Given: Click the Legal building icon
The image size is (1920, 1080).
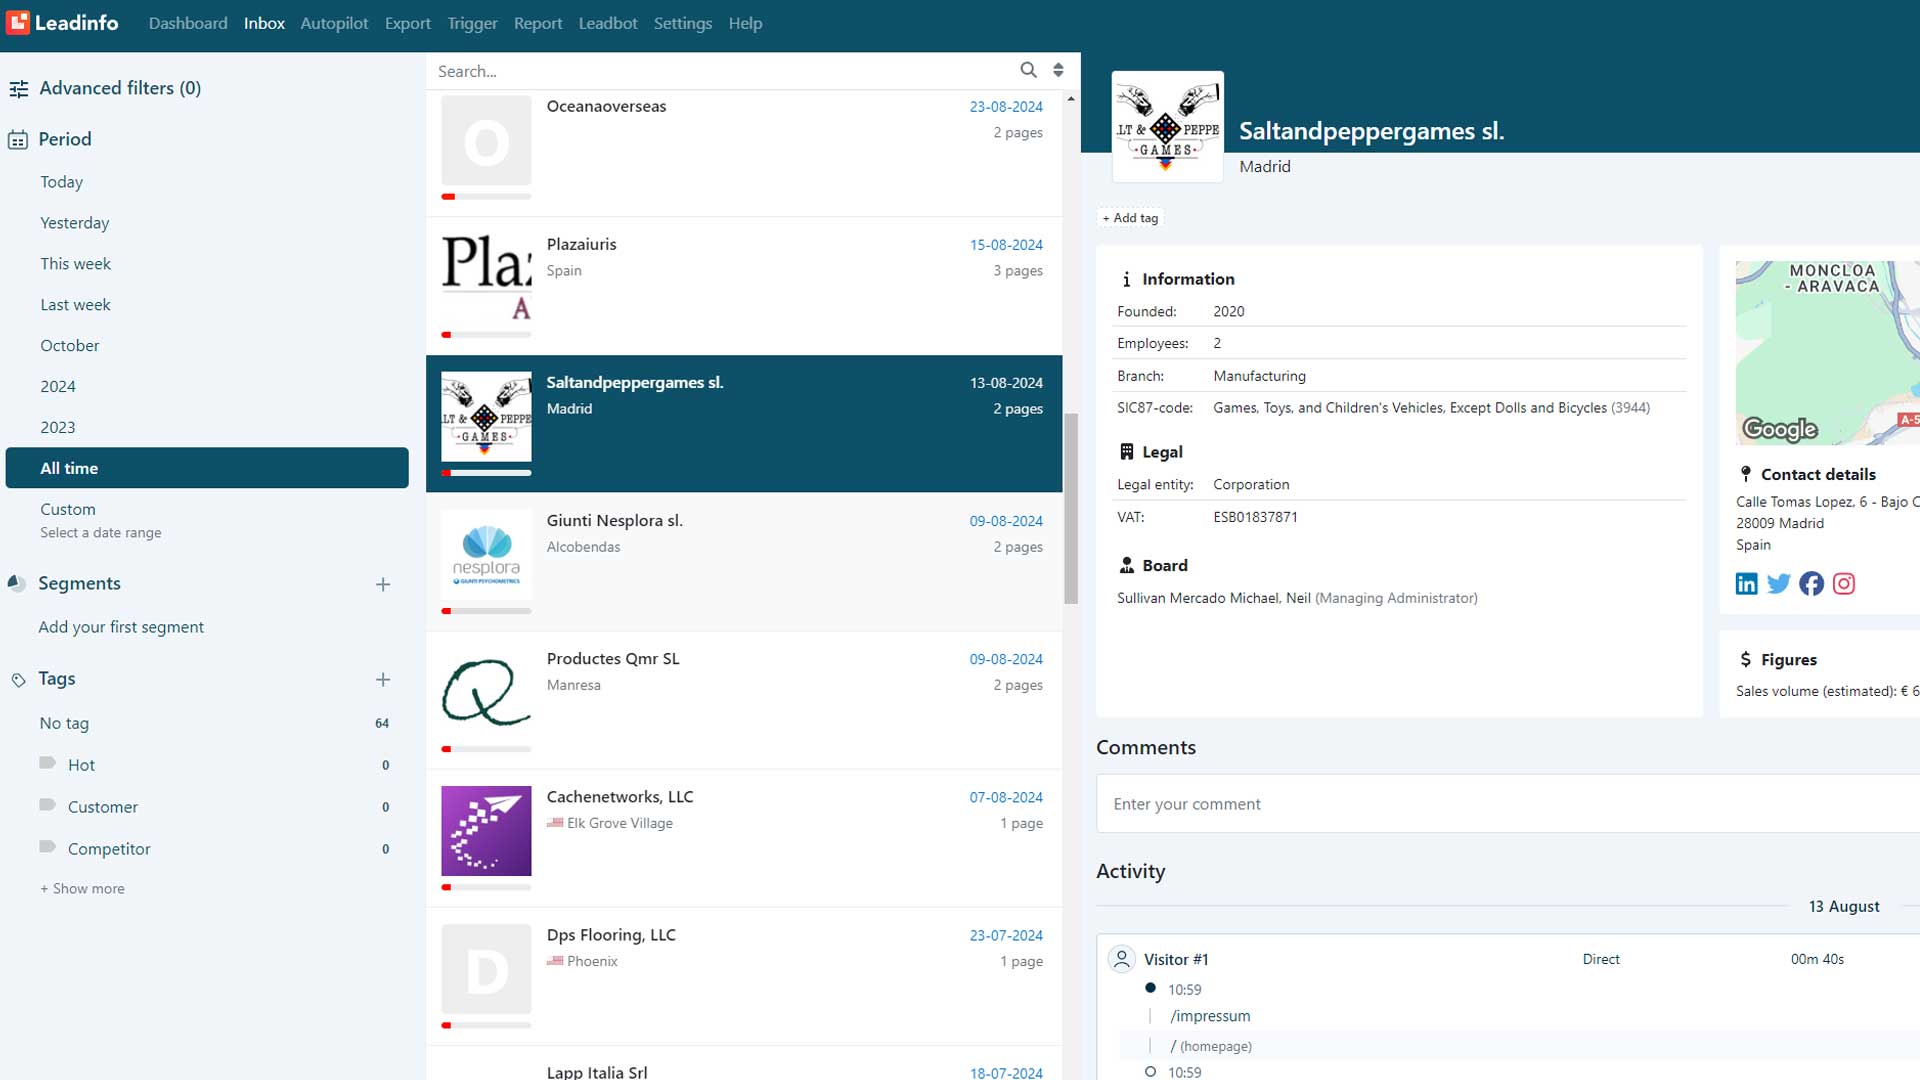Looking at the screenshot, I should (x=1126, y=452).
